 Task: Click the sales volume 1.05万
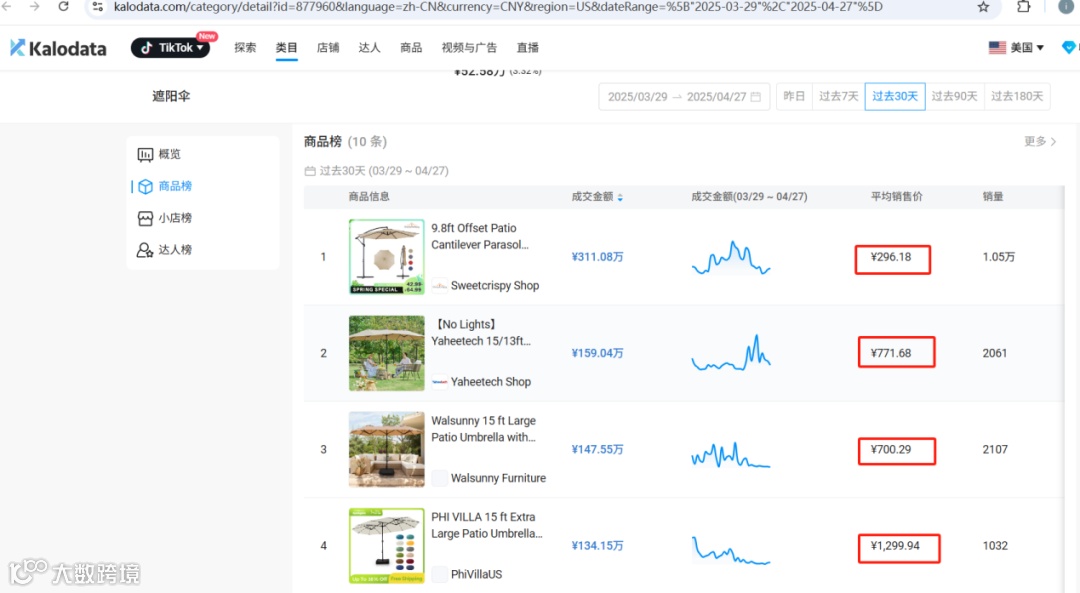[x=998, y=257]
